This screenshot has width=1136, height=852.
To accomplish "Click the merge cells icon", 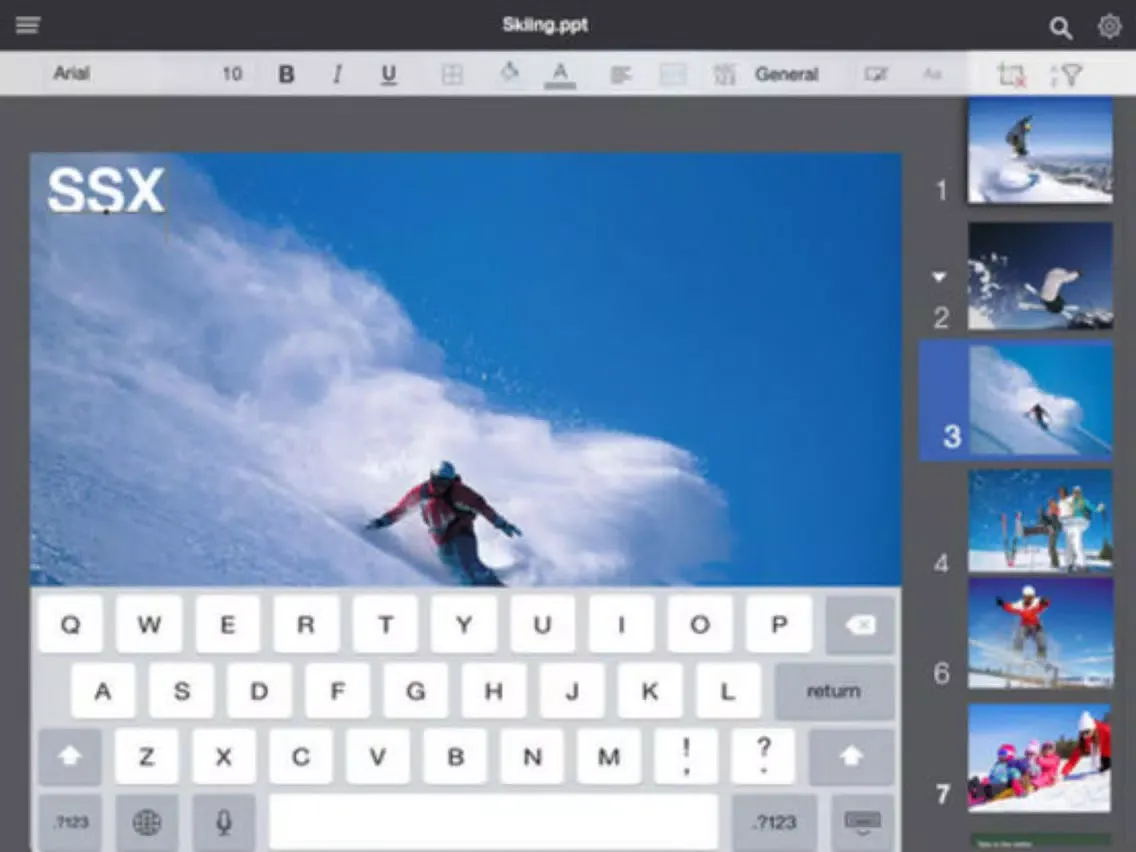I will 673,74.
